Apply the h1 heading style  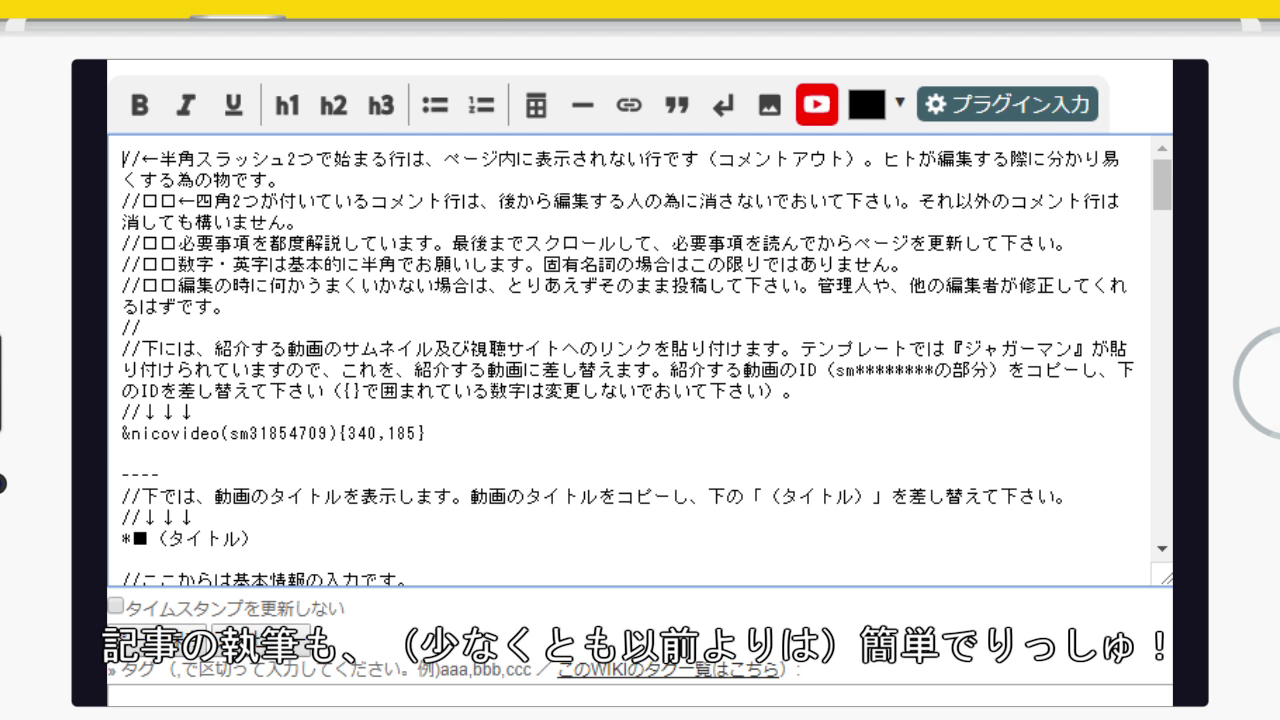point(288,104)
